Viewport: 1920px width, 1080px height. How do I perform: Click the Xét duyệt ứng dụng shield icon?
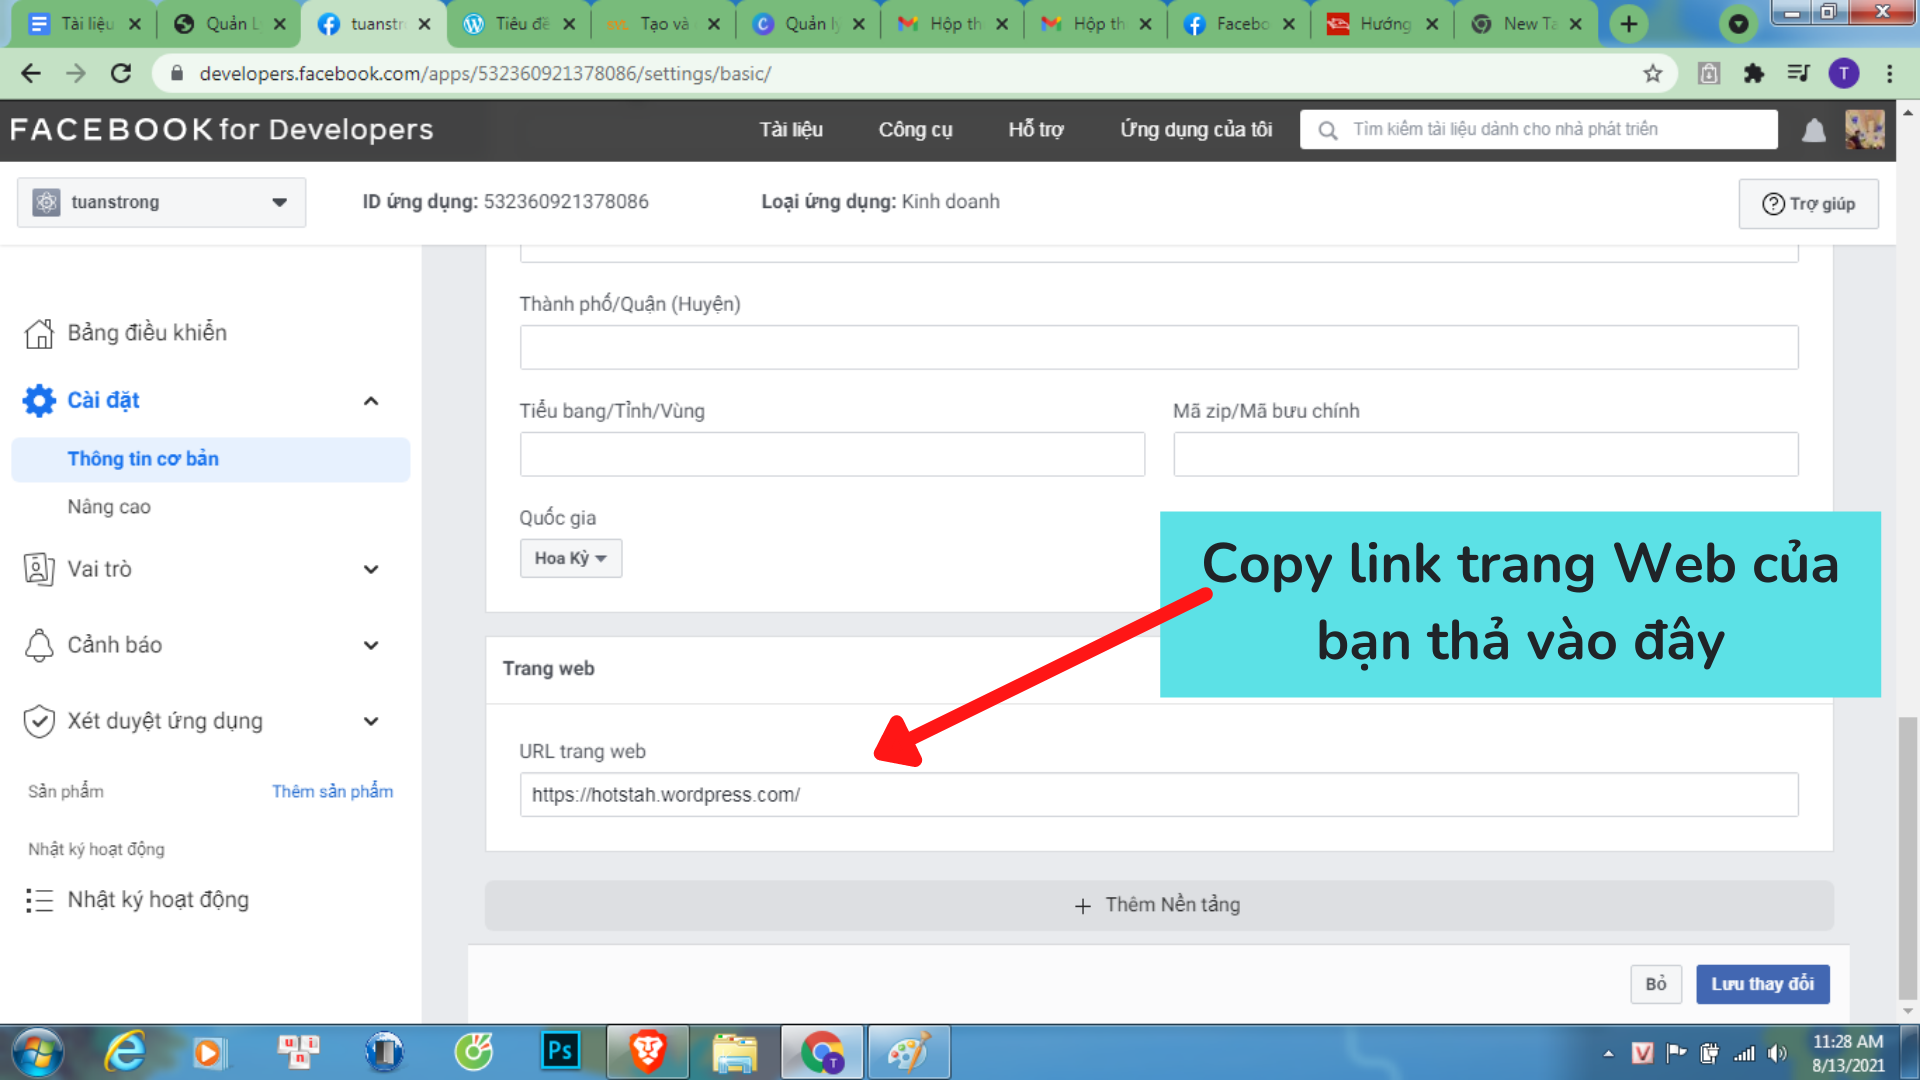tap(39, 721)
